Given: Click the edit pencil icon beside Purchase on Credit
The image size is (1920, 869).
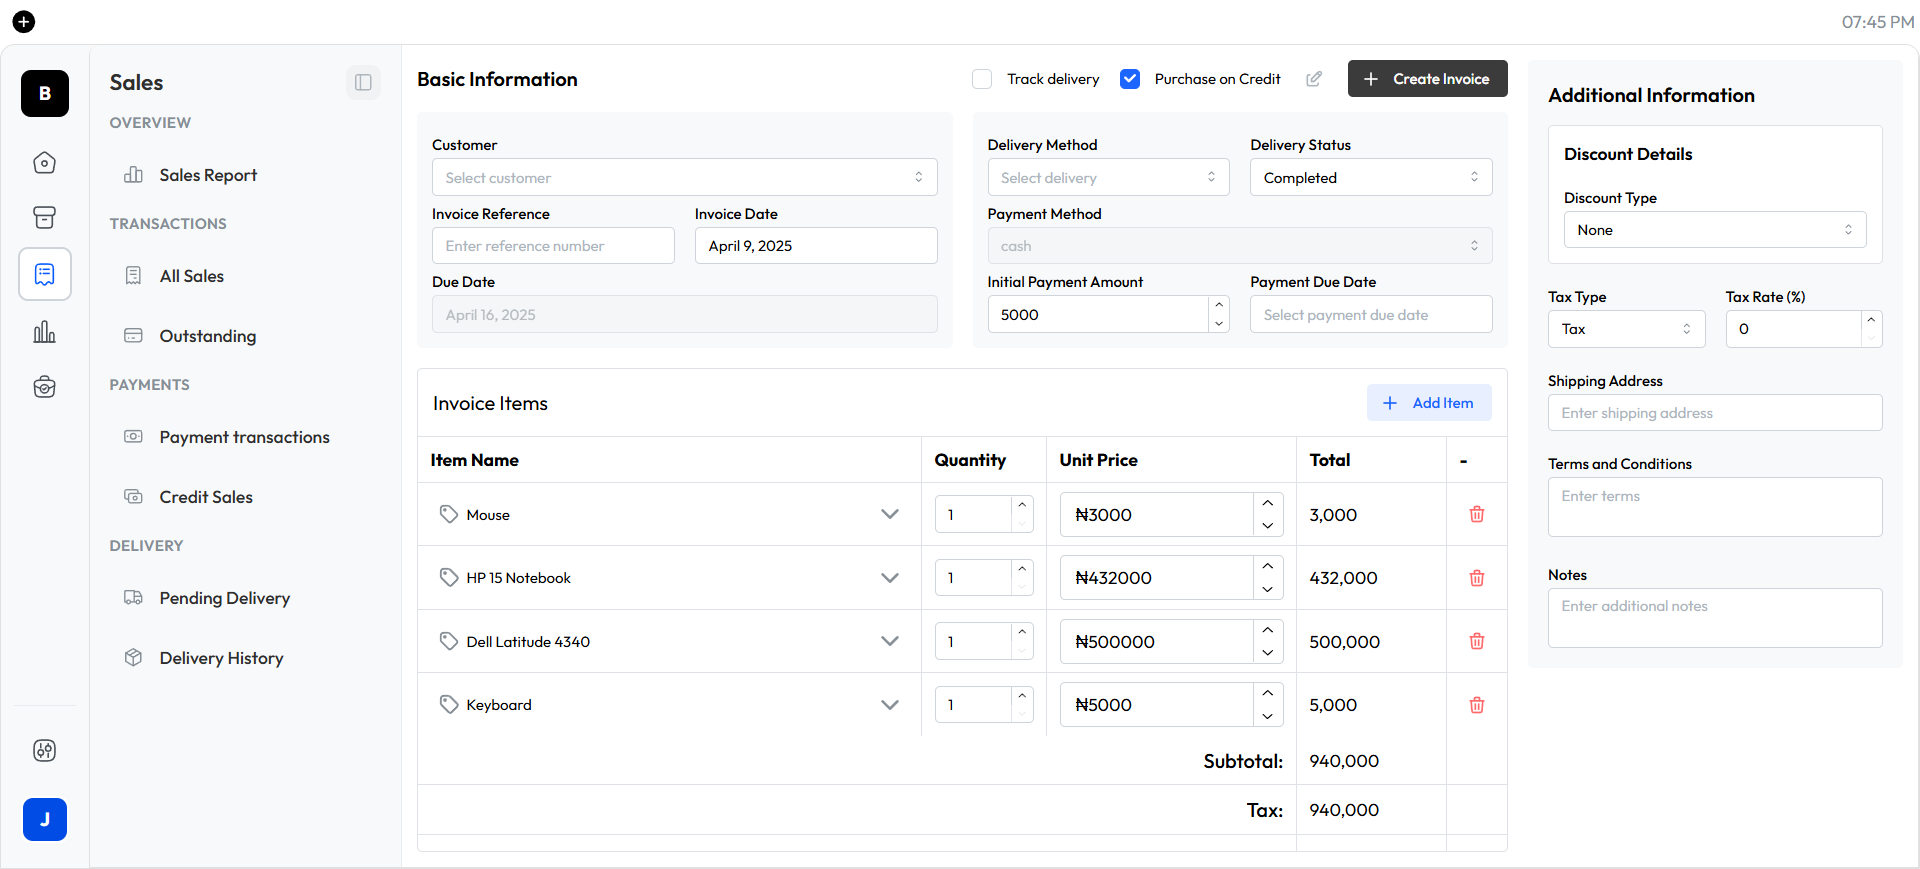Looking at the screenshot, I should click(x=1314, y=79).
